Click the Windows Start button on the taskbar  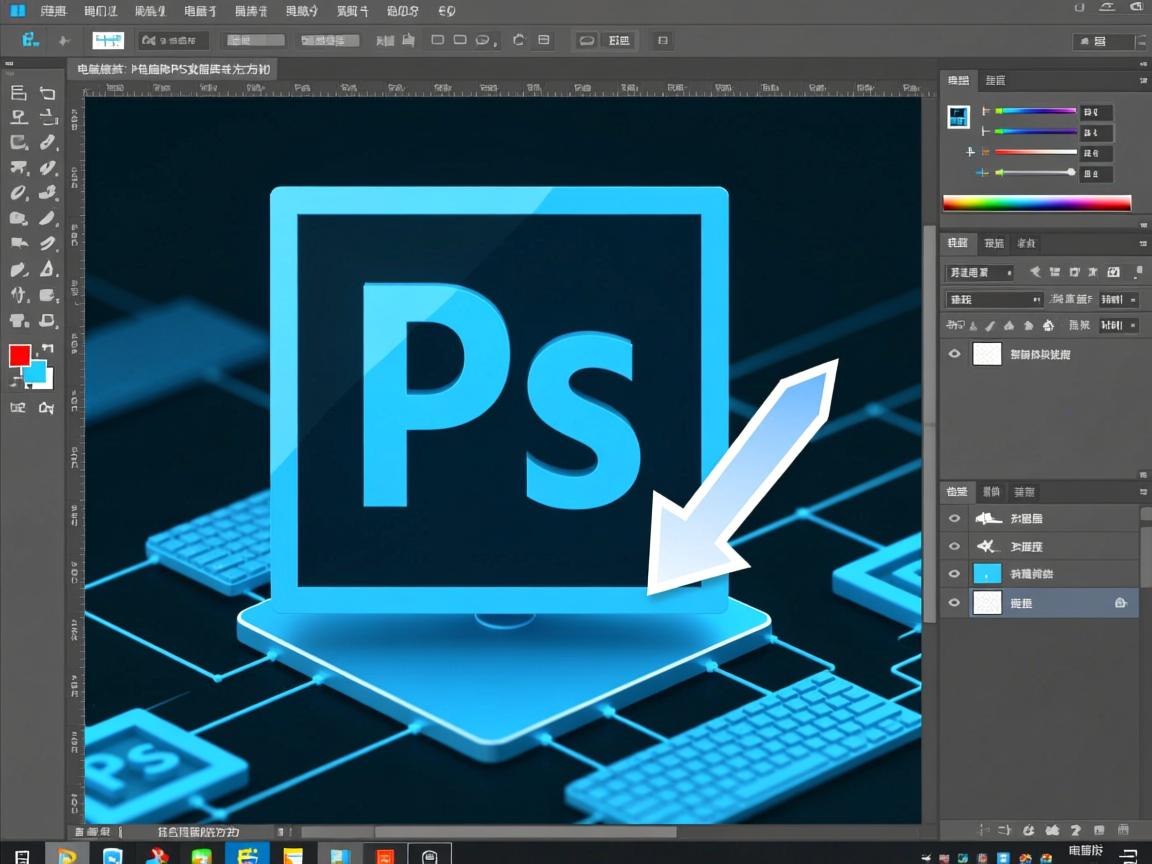point(22,855)
